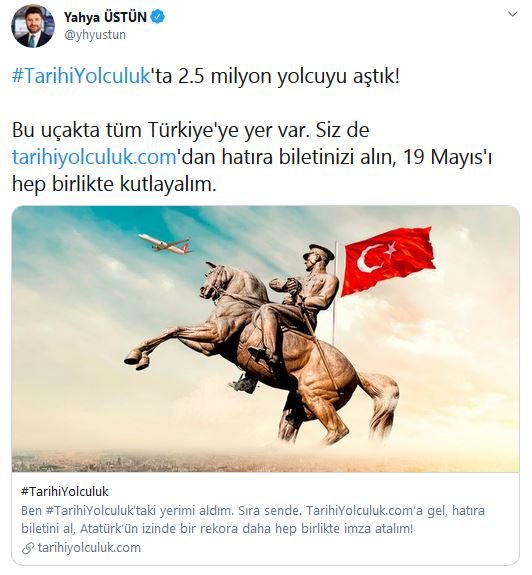Viewport: 532px width, 575px height.
Task: Open the card domain tarihiyolculuk.com
Action: [89, 548]
